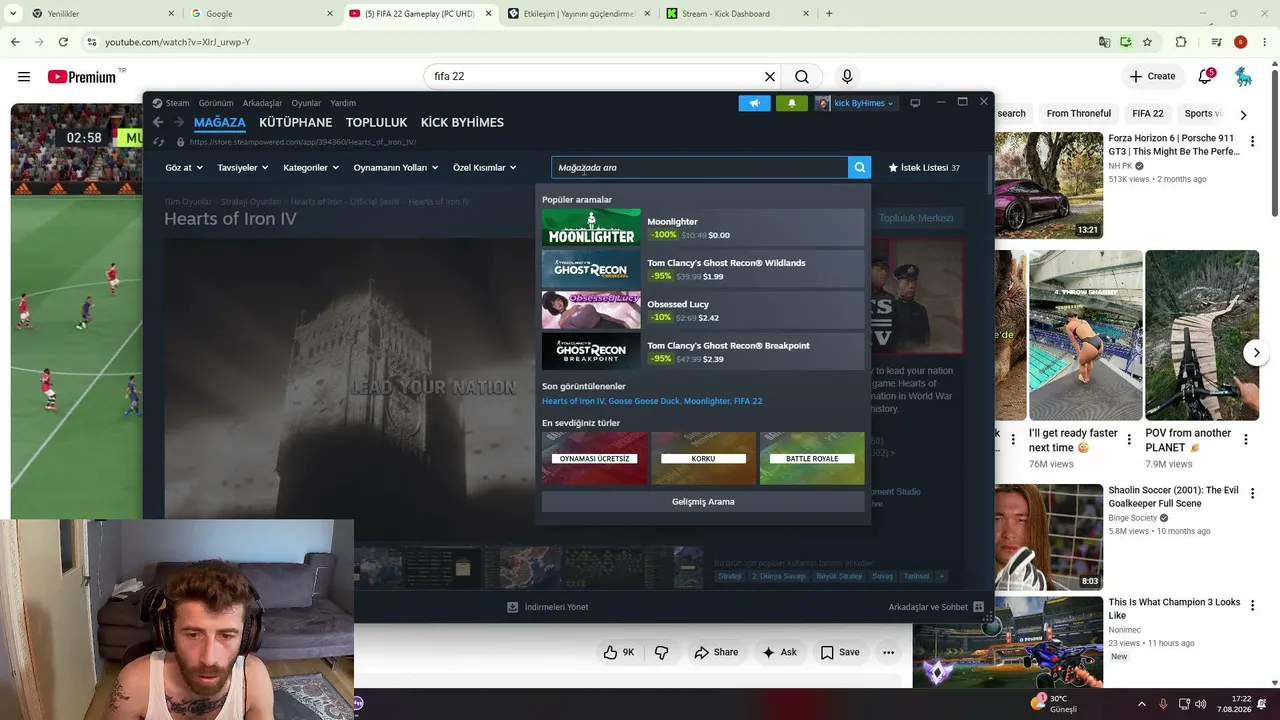Image resolution: width=1280 pixels, height=720 pixels.
Task: Focus the Mağazada ara search field
Action: [700, 168]
